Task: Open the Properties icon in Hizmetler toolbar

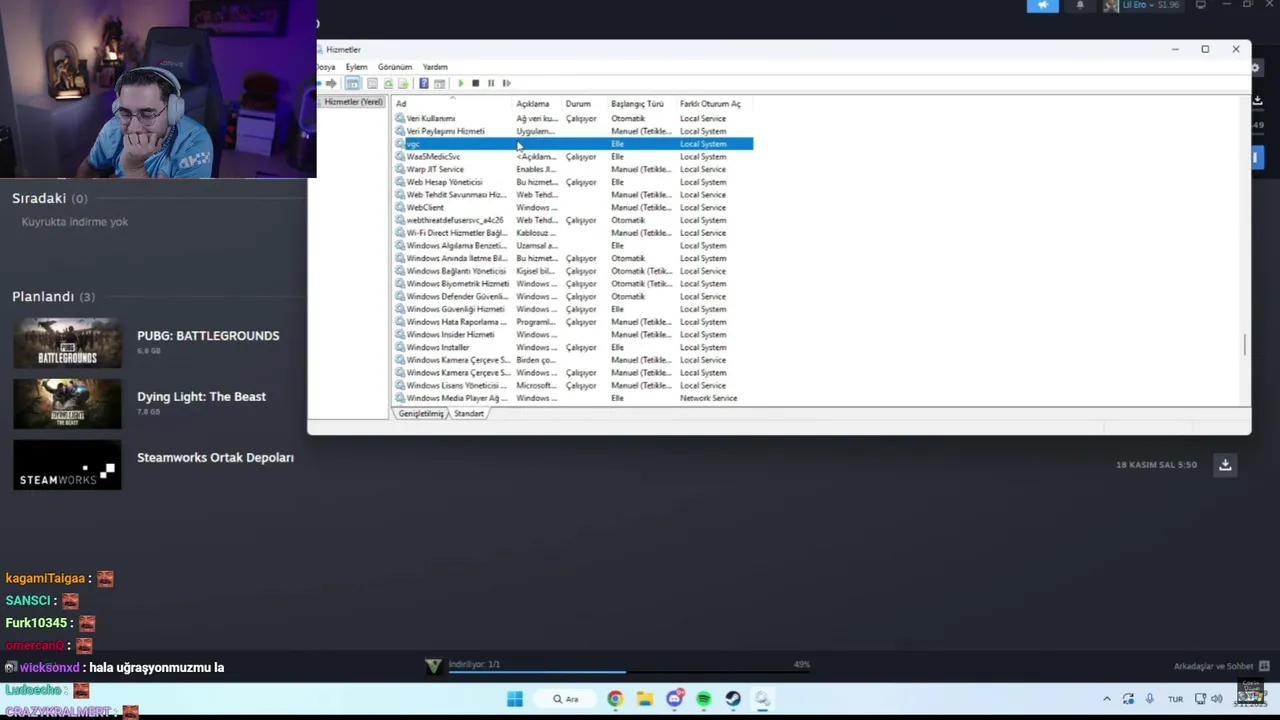Action: pos(372,83)
